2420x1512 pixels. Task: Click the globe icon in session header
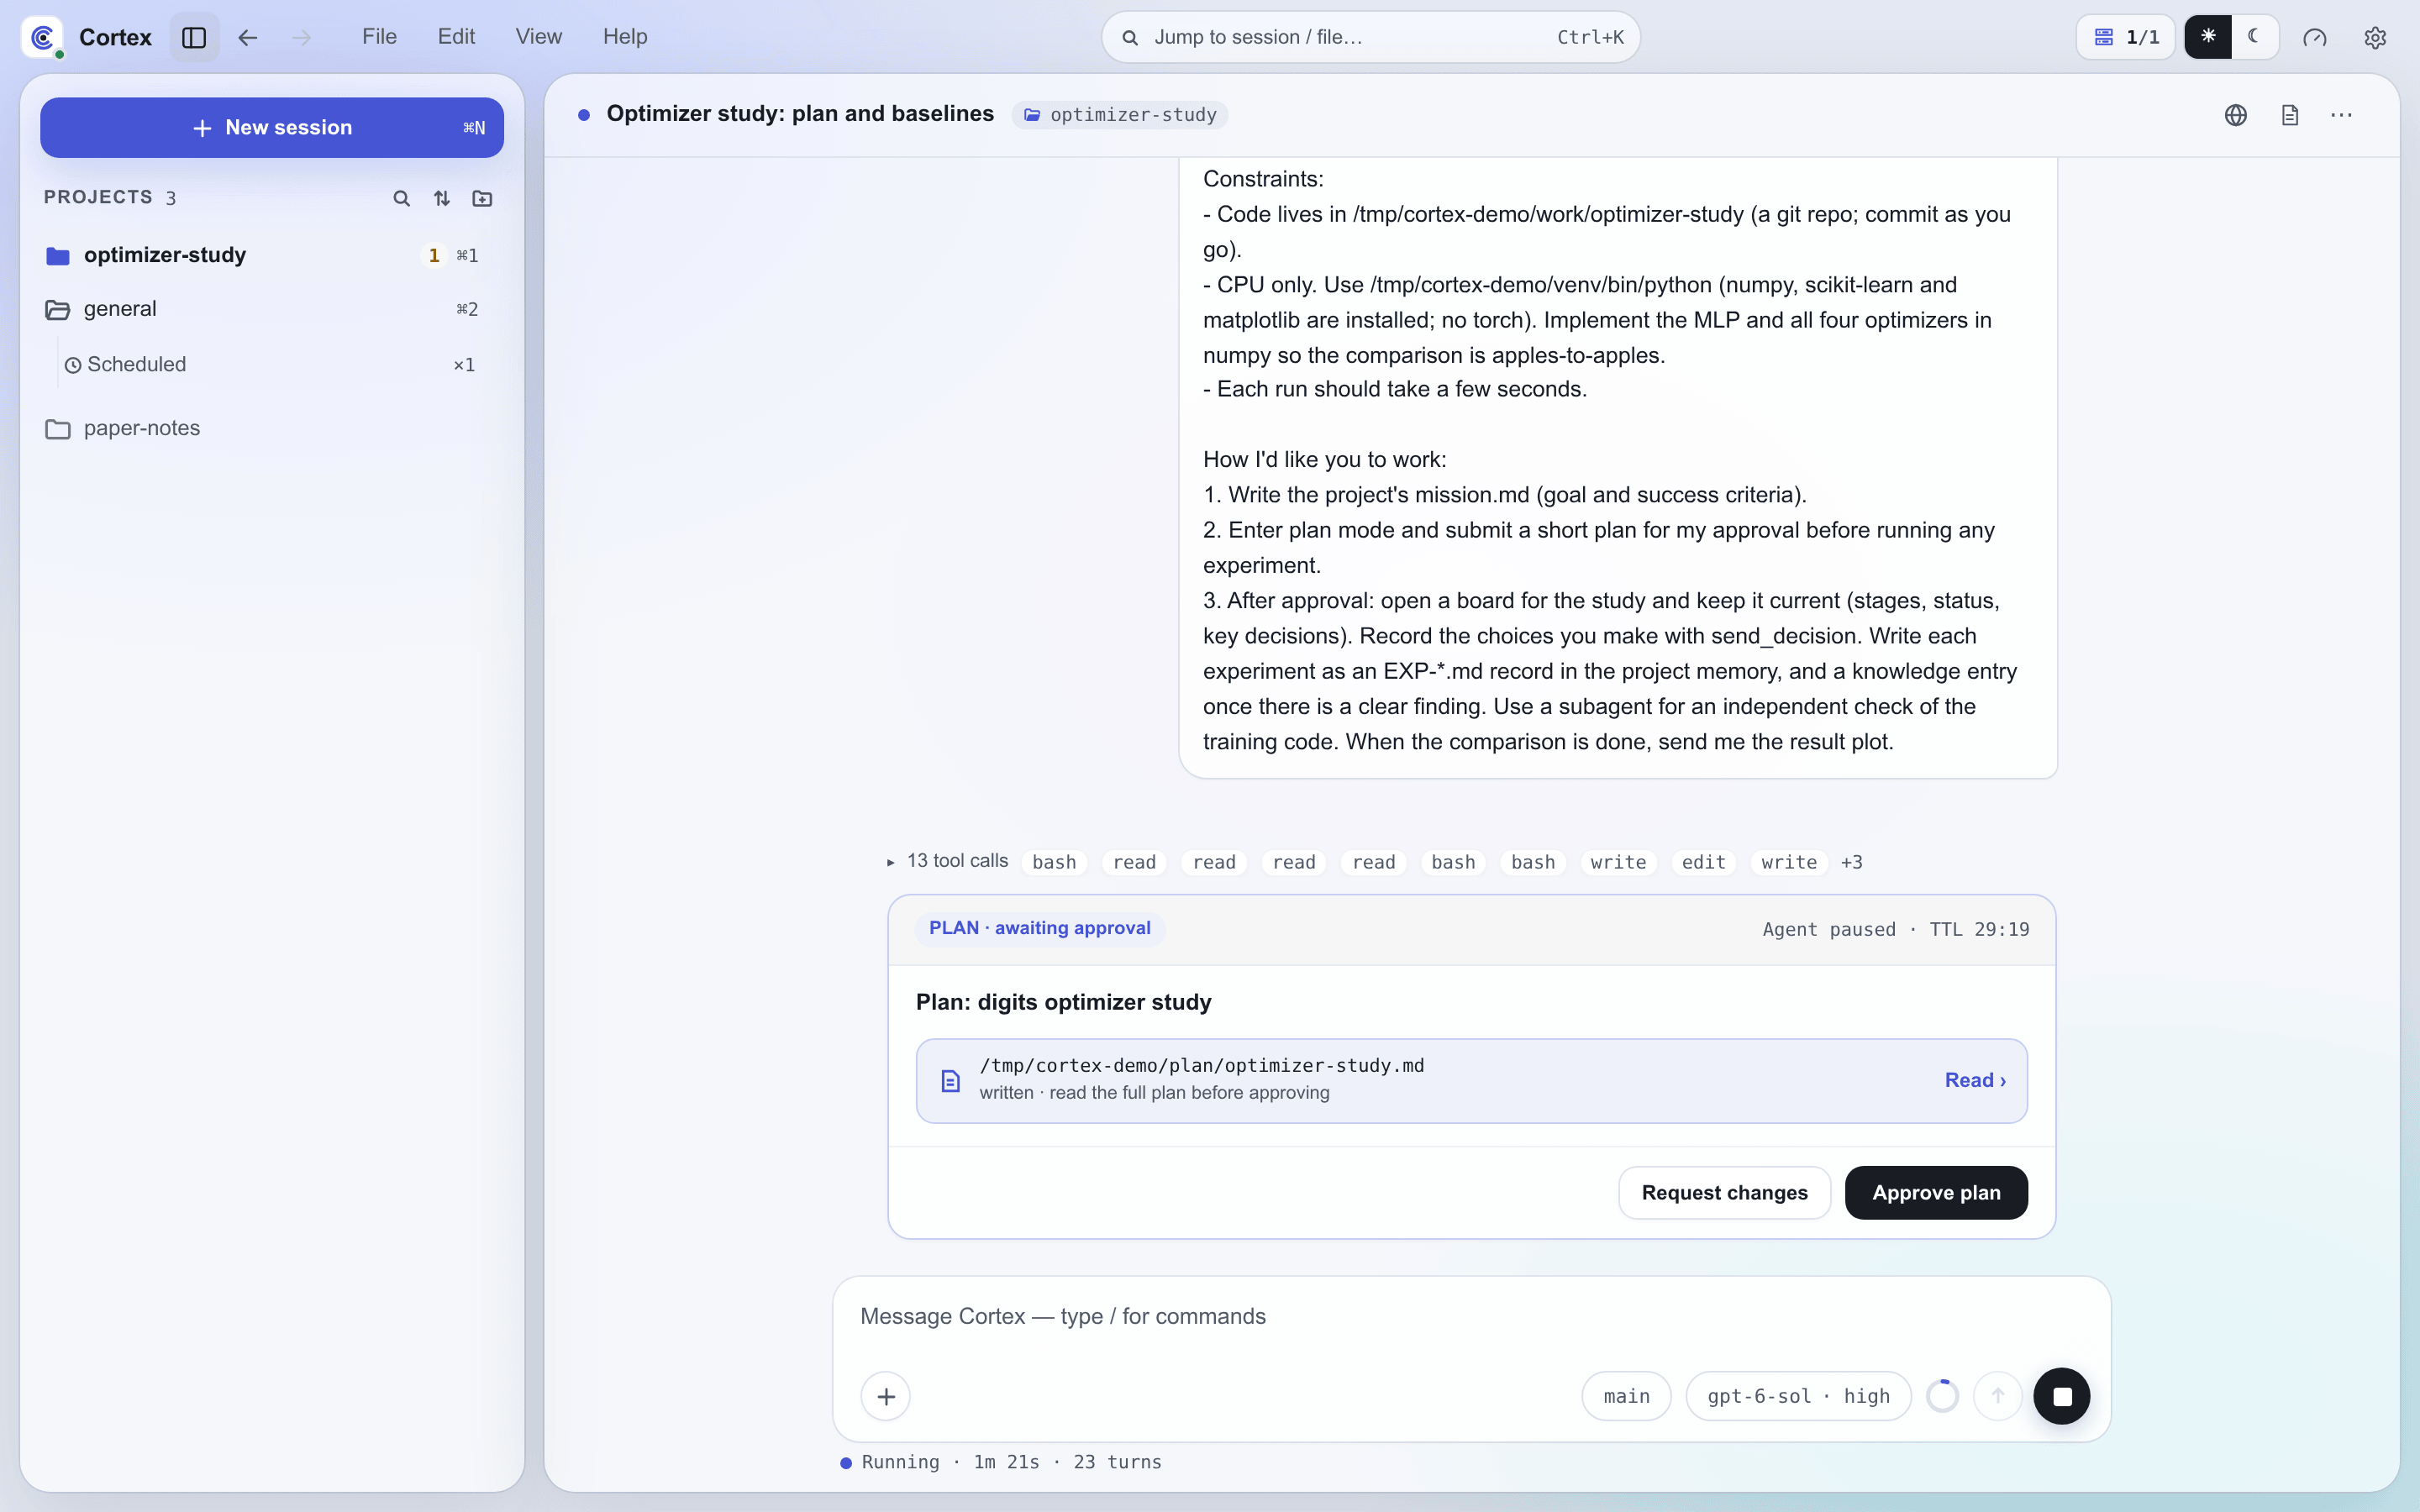coord(2236,115)
